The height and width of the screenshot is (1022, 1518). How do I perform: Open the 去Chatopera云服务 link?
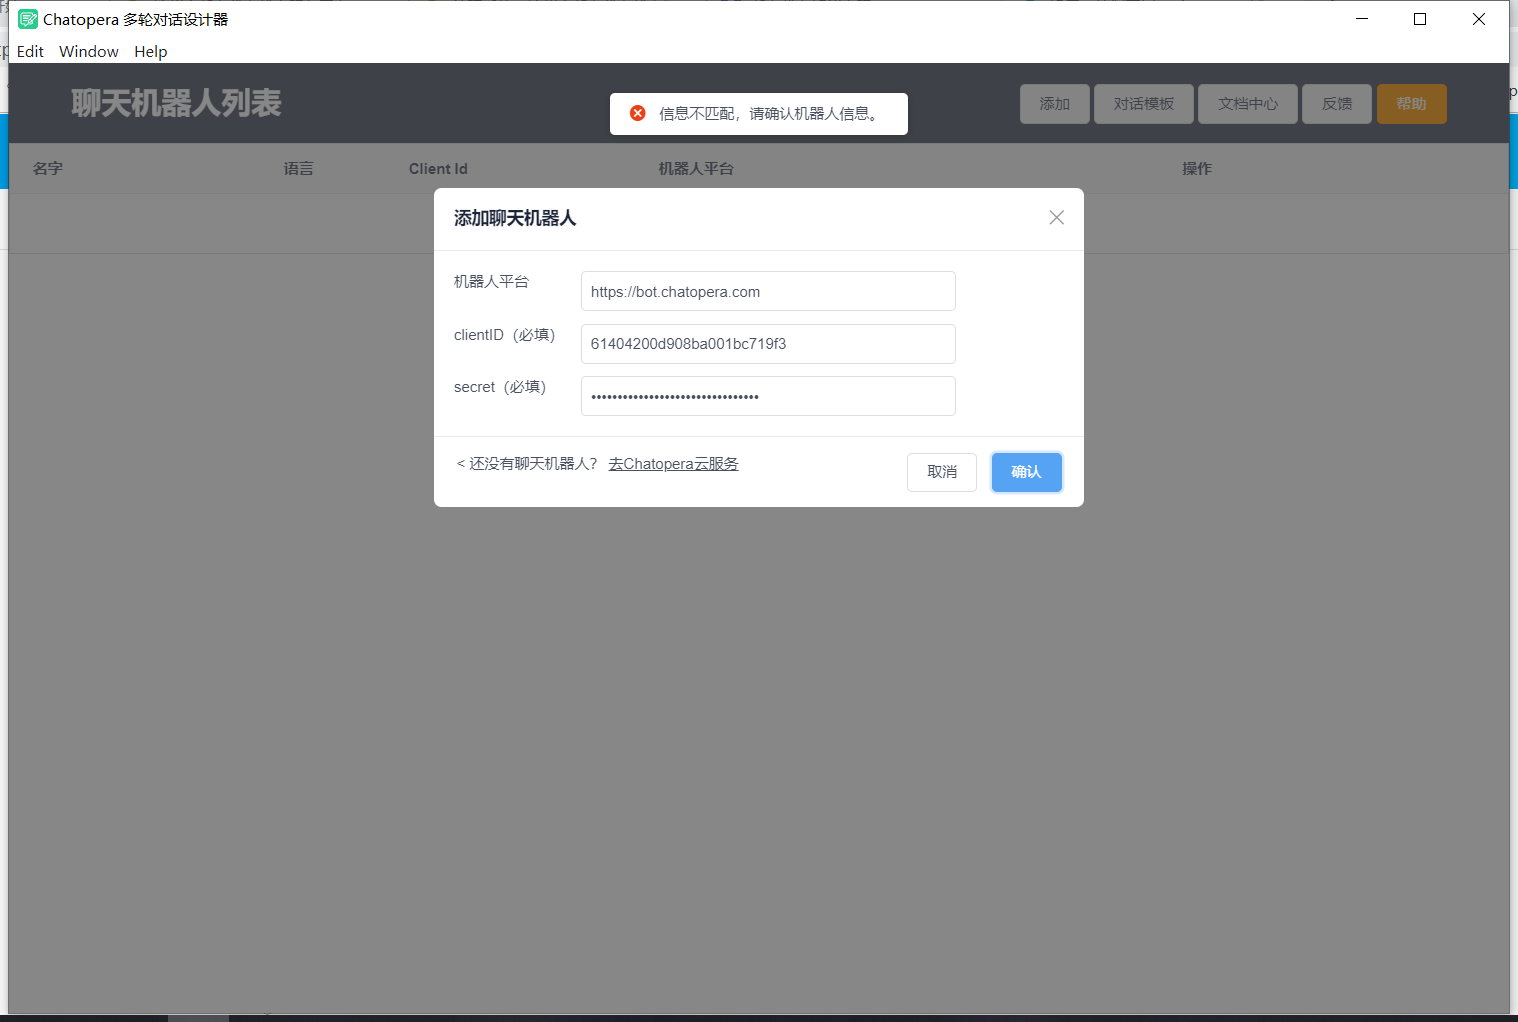coord(673,464)
